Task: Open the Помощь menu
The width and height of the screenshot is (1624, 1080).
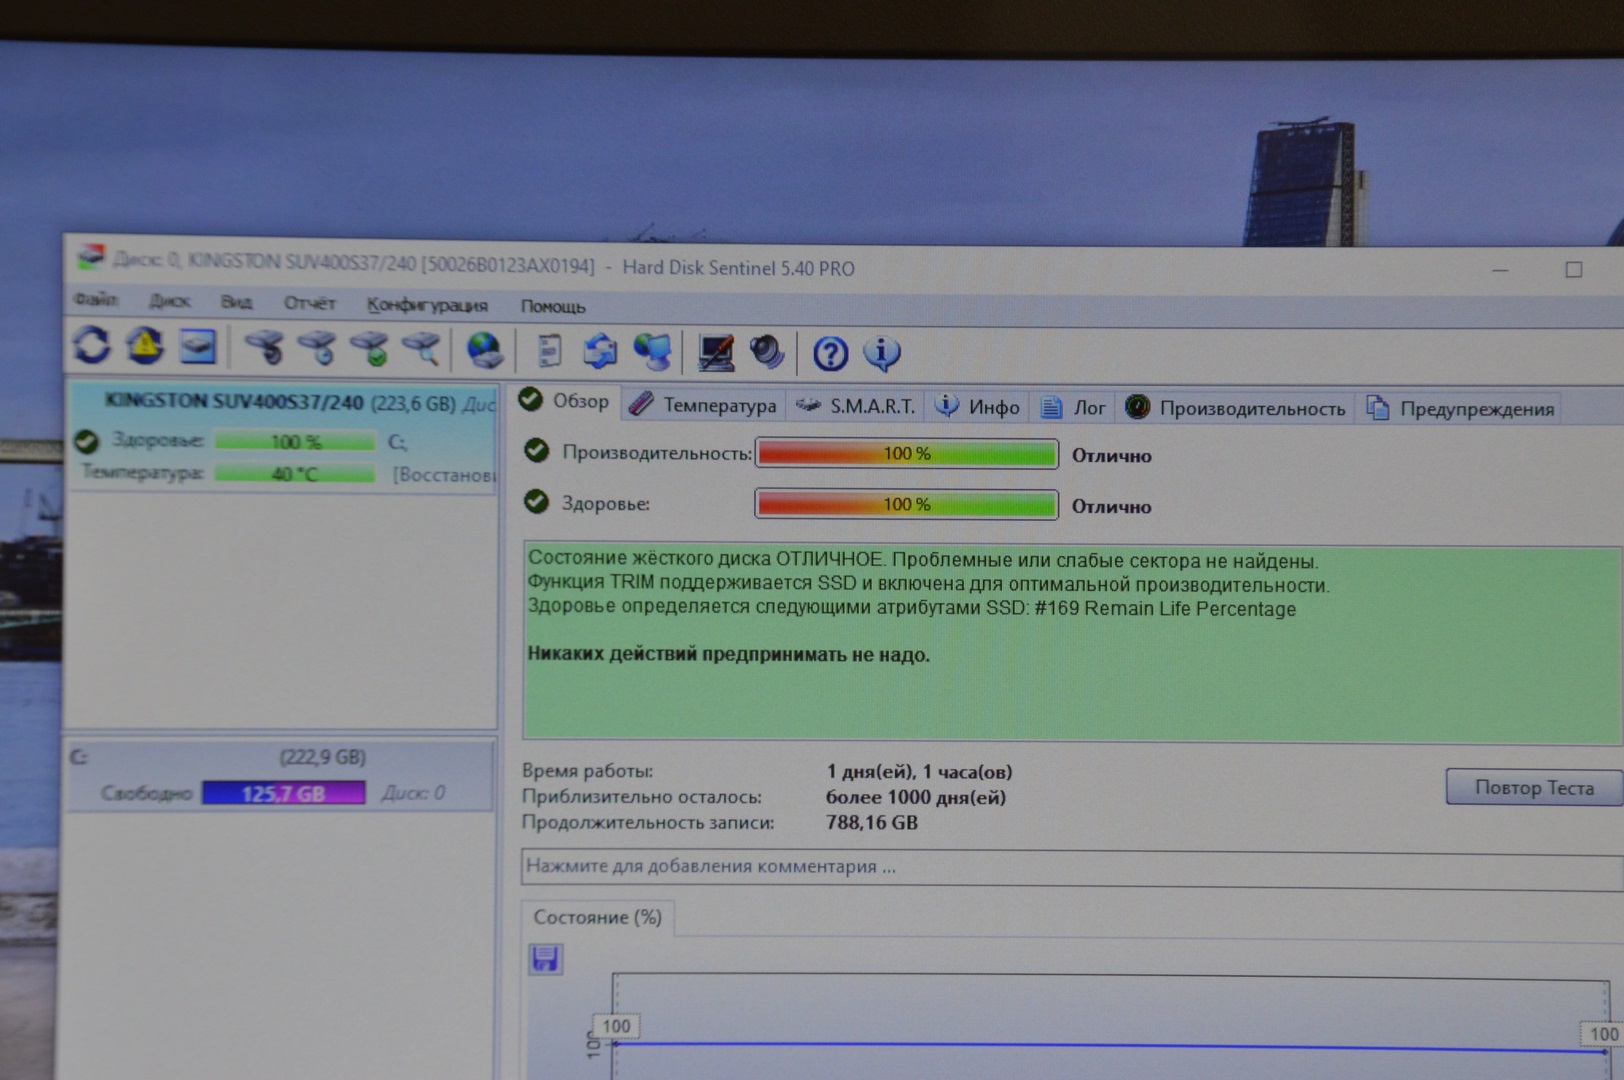Action: tap(553, 306)
